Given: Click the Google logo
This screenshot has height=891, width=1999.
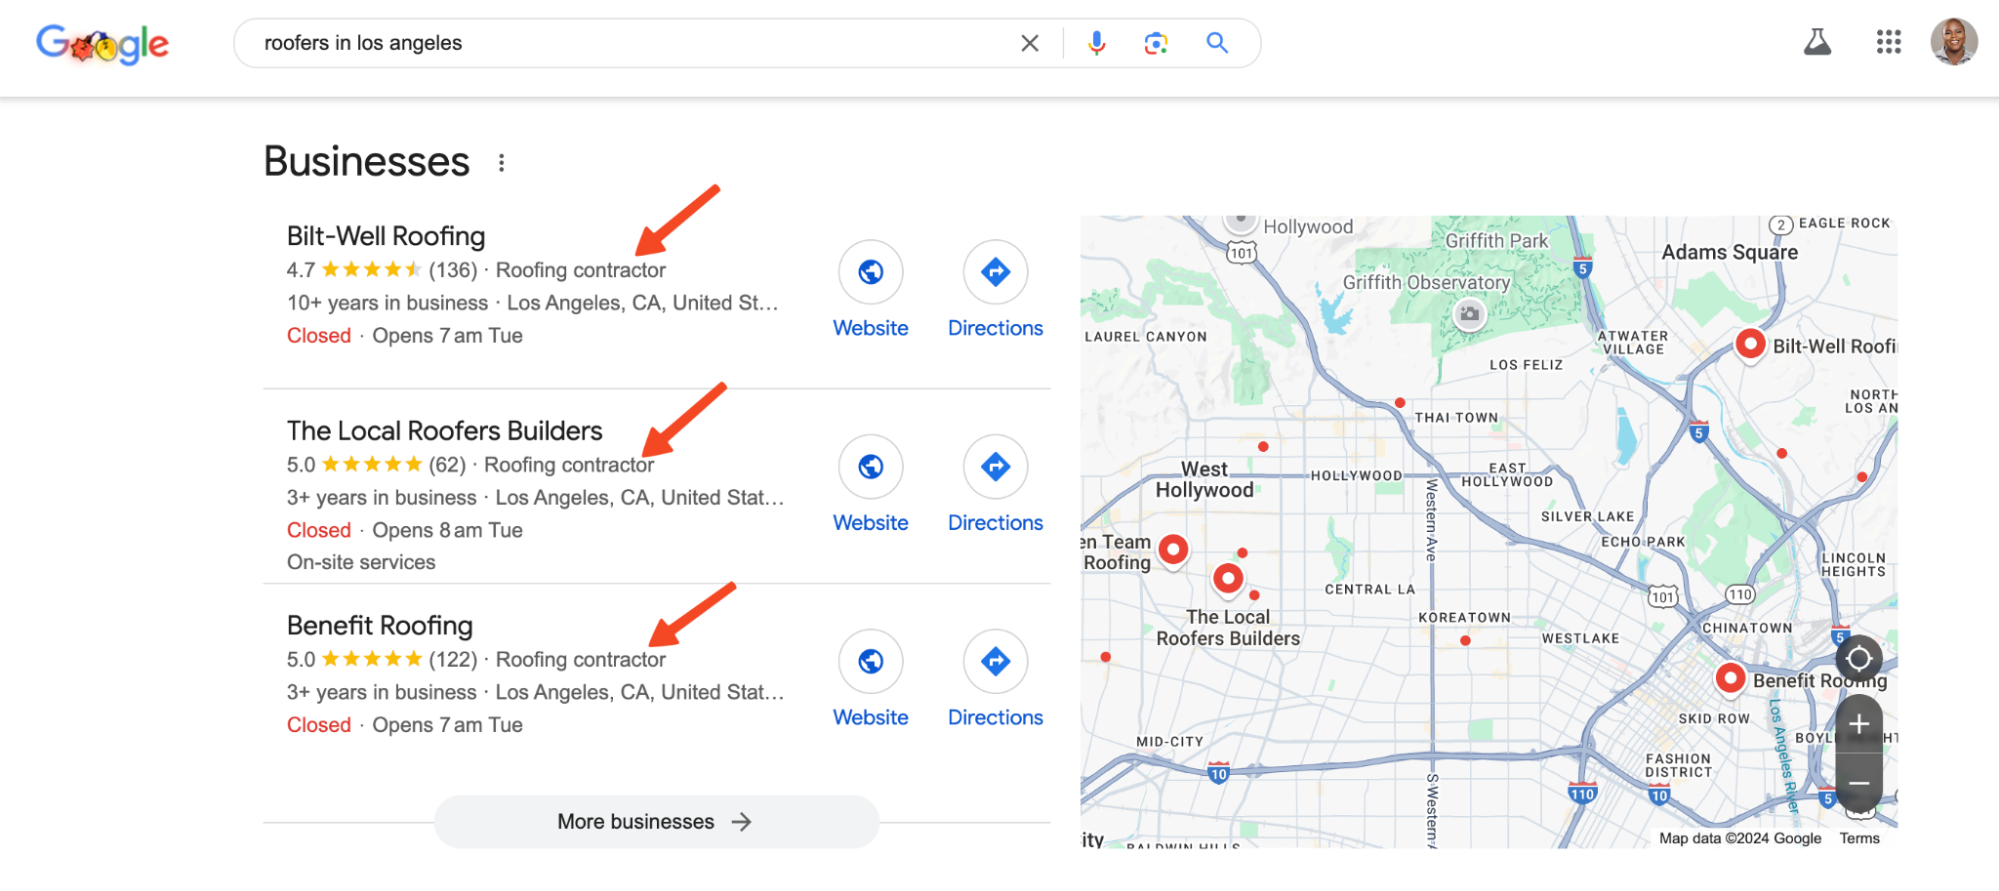Looking at the screenshot, I should (x=102, y=43).
